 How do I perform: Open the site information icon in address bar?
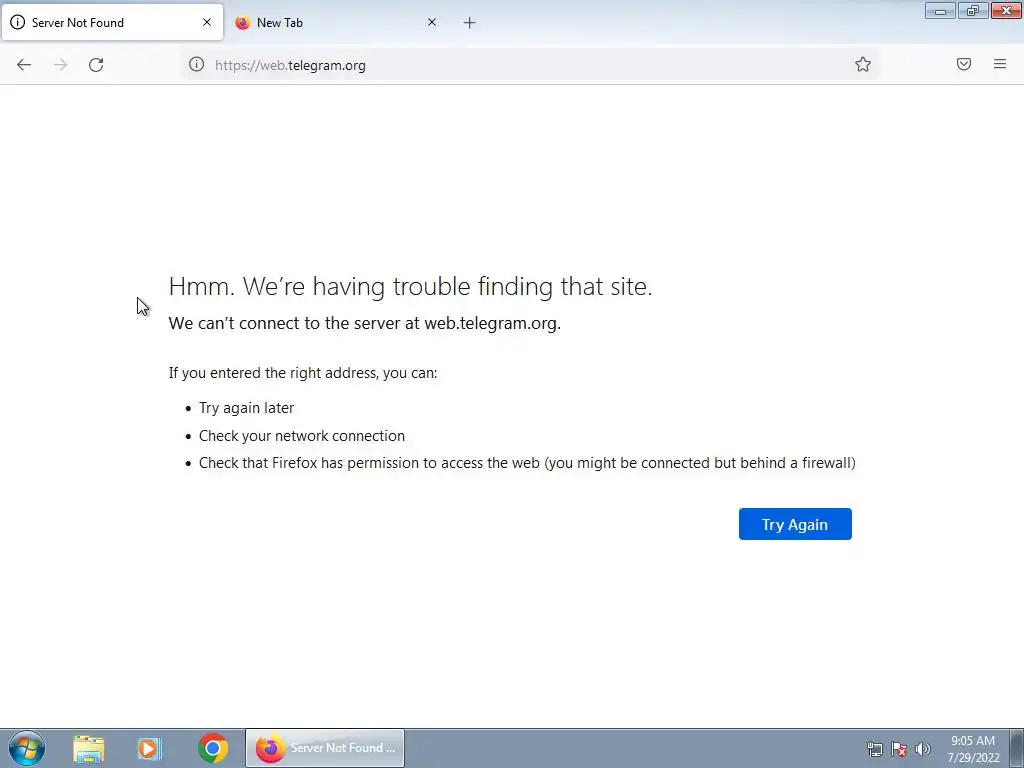[x=197, y=64]
